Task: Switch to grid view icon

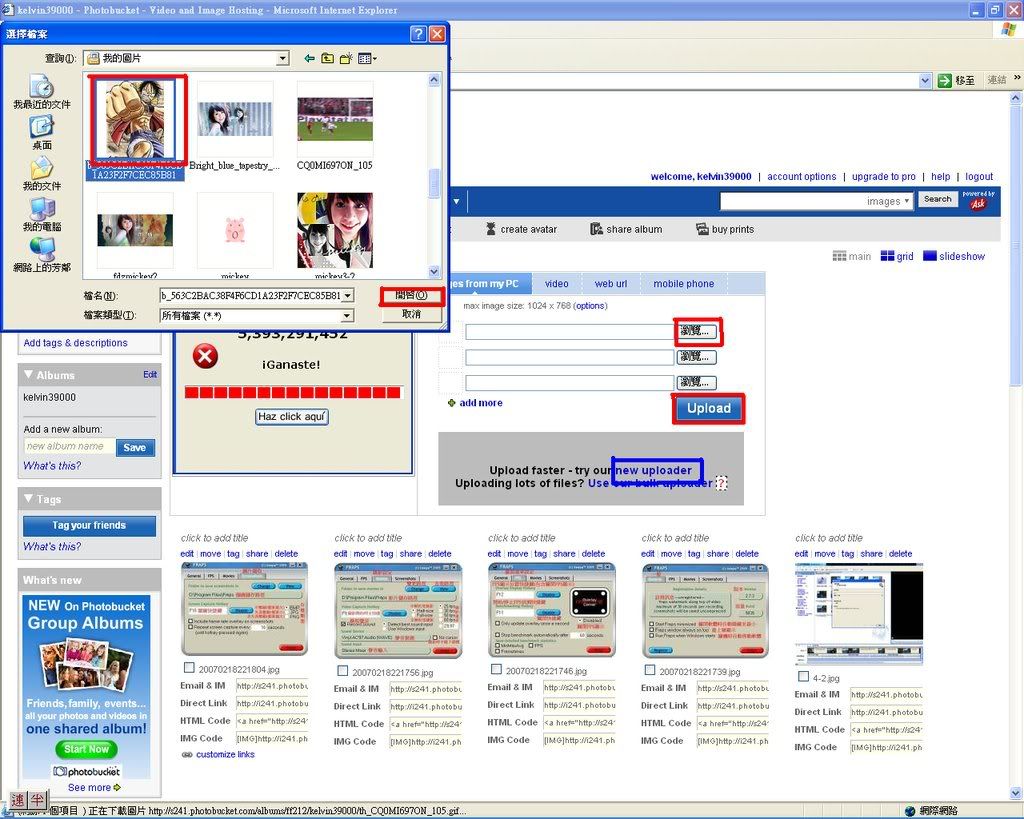Action: (887, 256)
